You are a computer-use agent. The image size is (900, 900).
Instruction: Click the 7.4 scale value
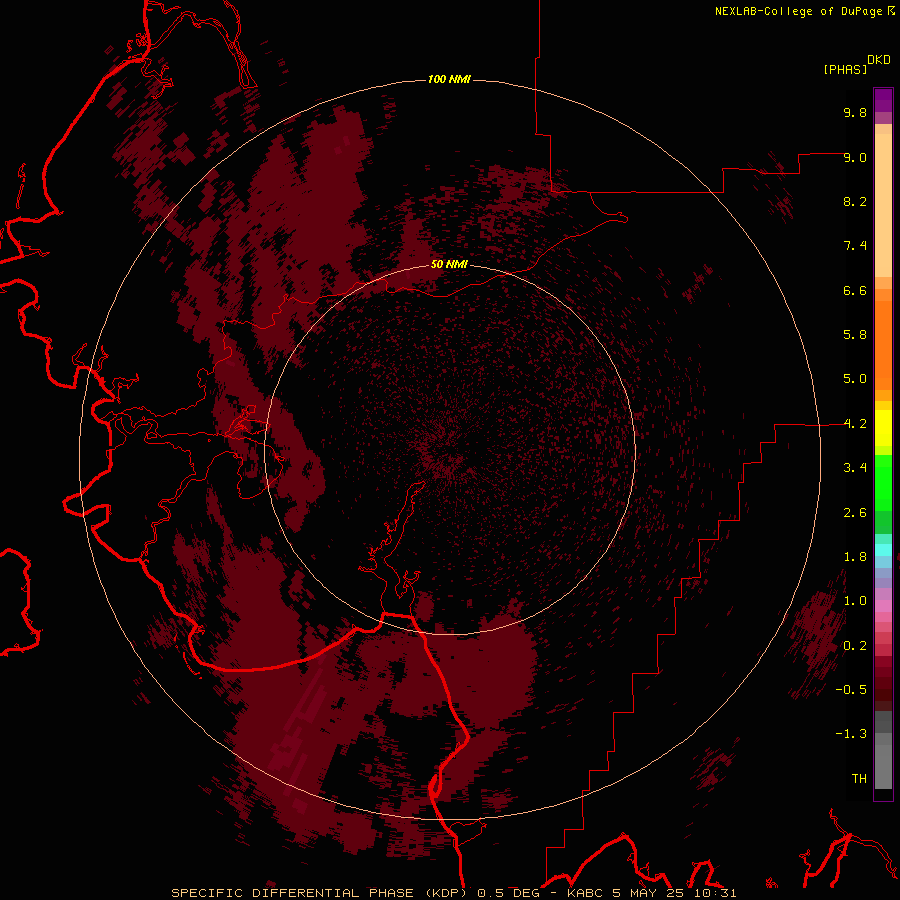855,246
